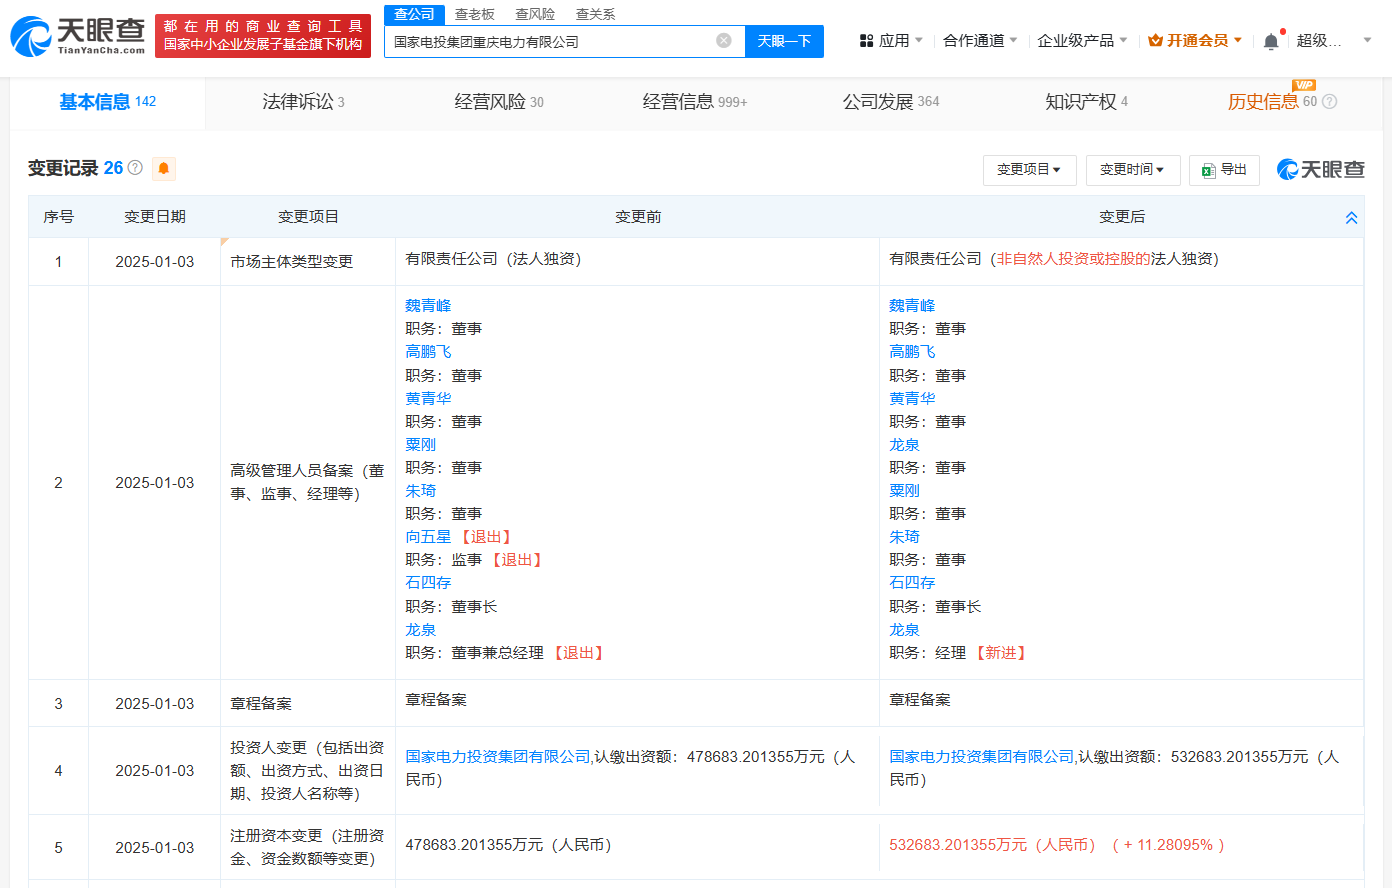
Task: Open 国家电力投资集团有限公司 link in 变更后 column
Action: pyautogui.click(x=982, y=757)
